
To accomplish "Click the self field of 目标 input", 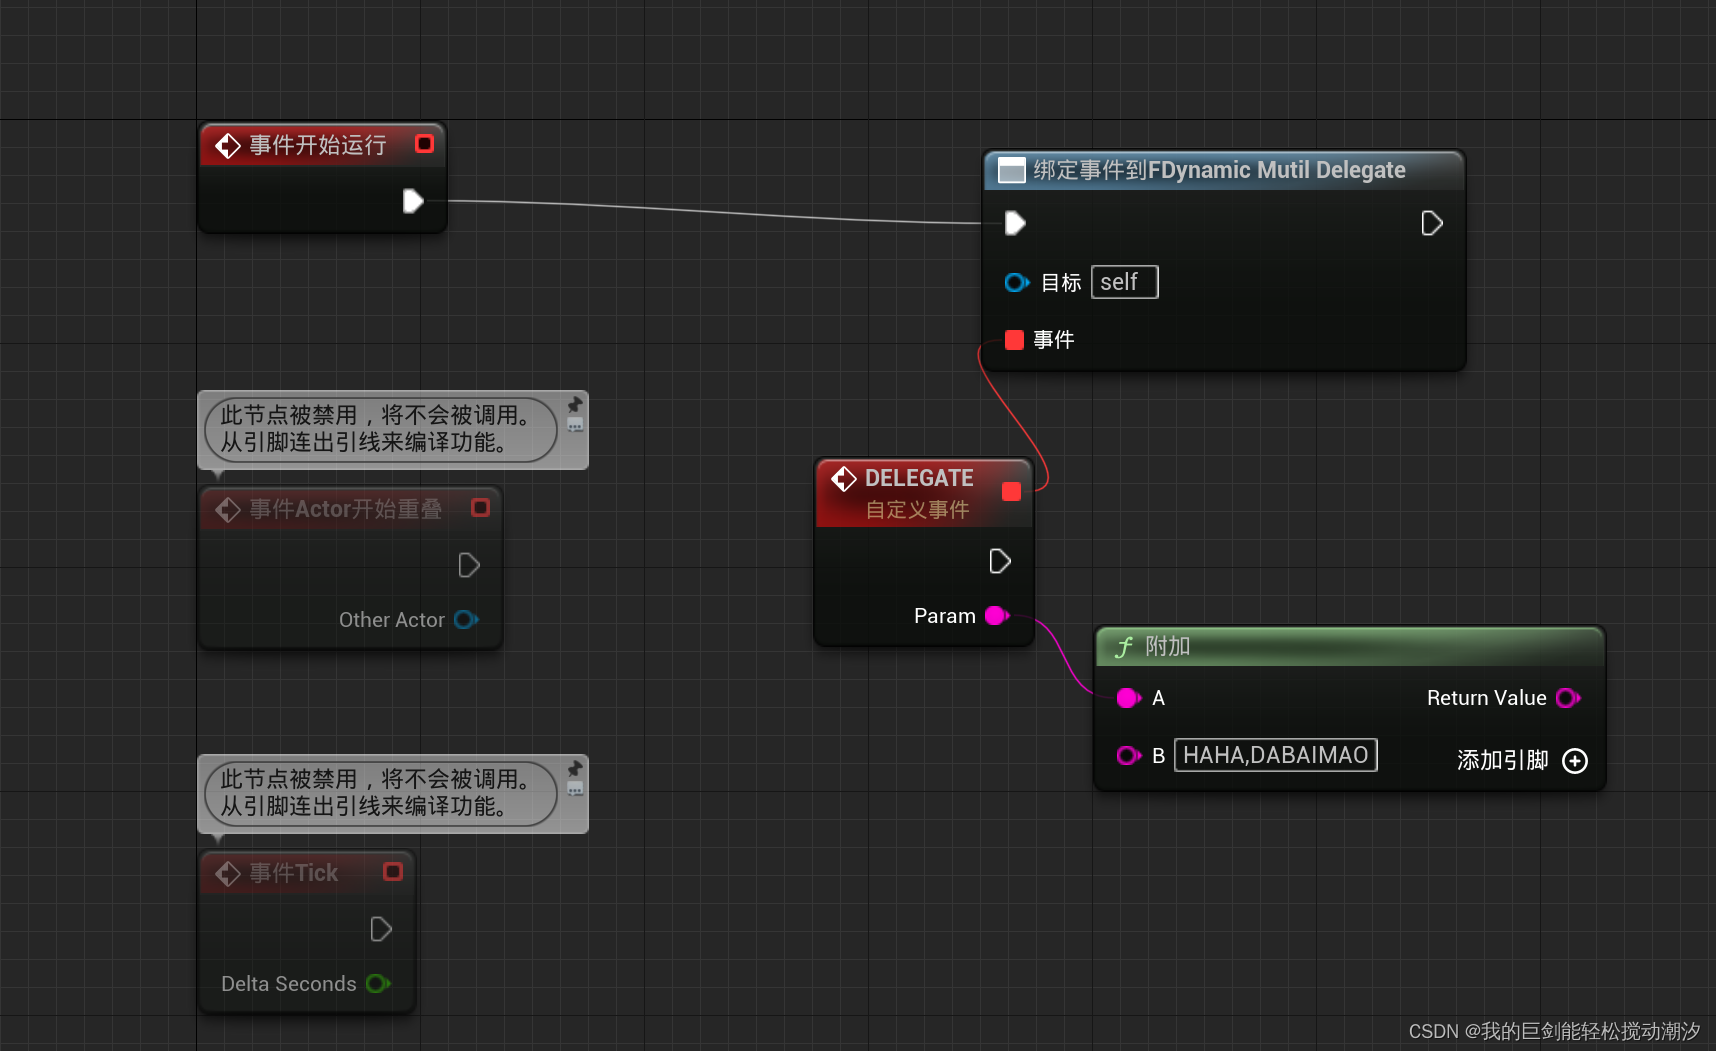I will pyautogui.click(x=1124, y=282).
